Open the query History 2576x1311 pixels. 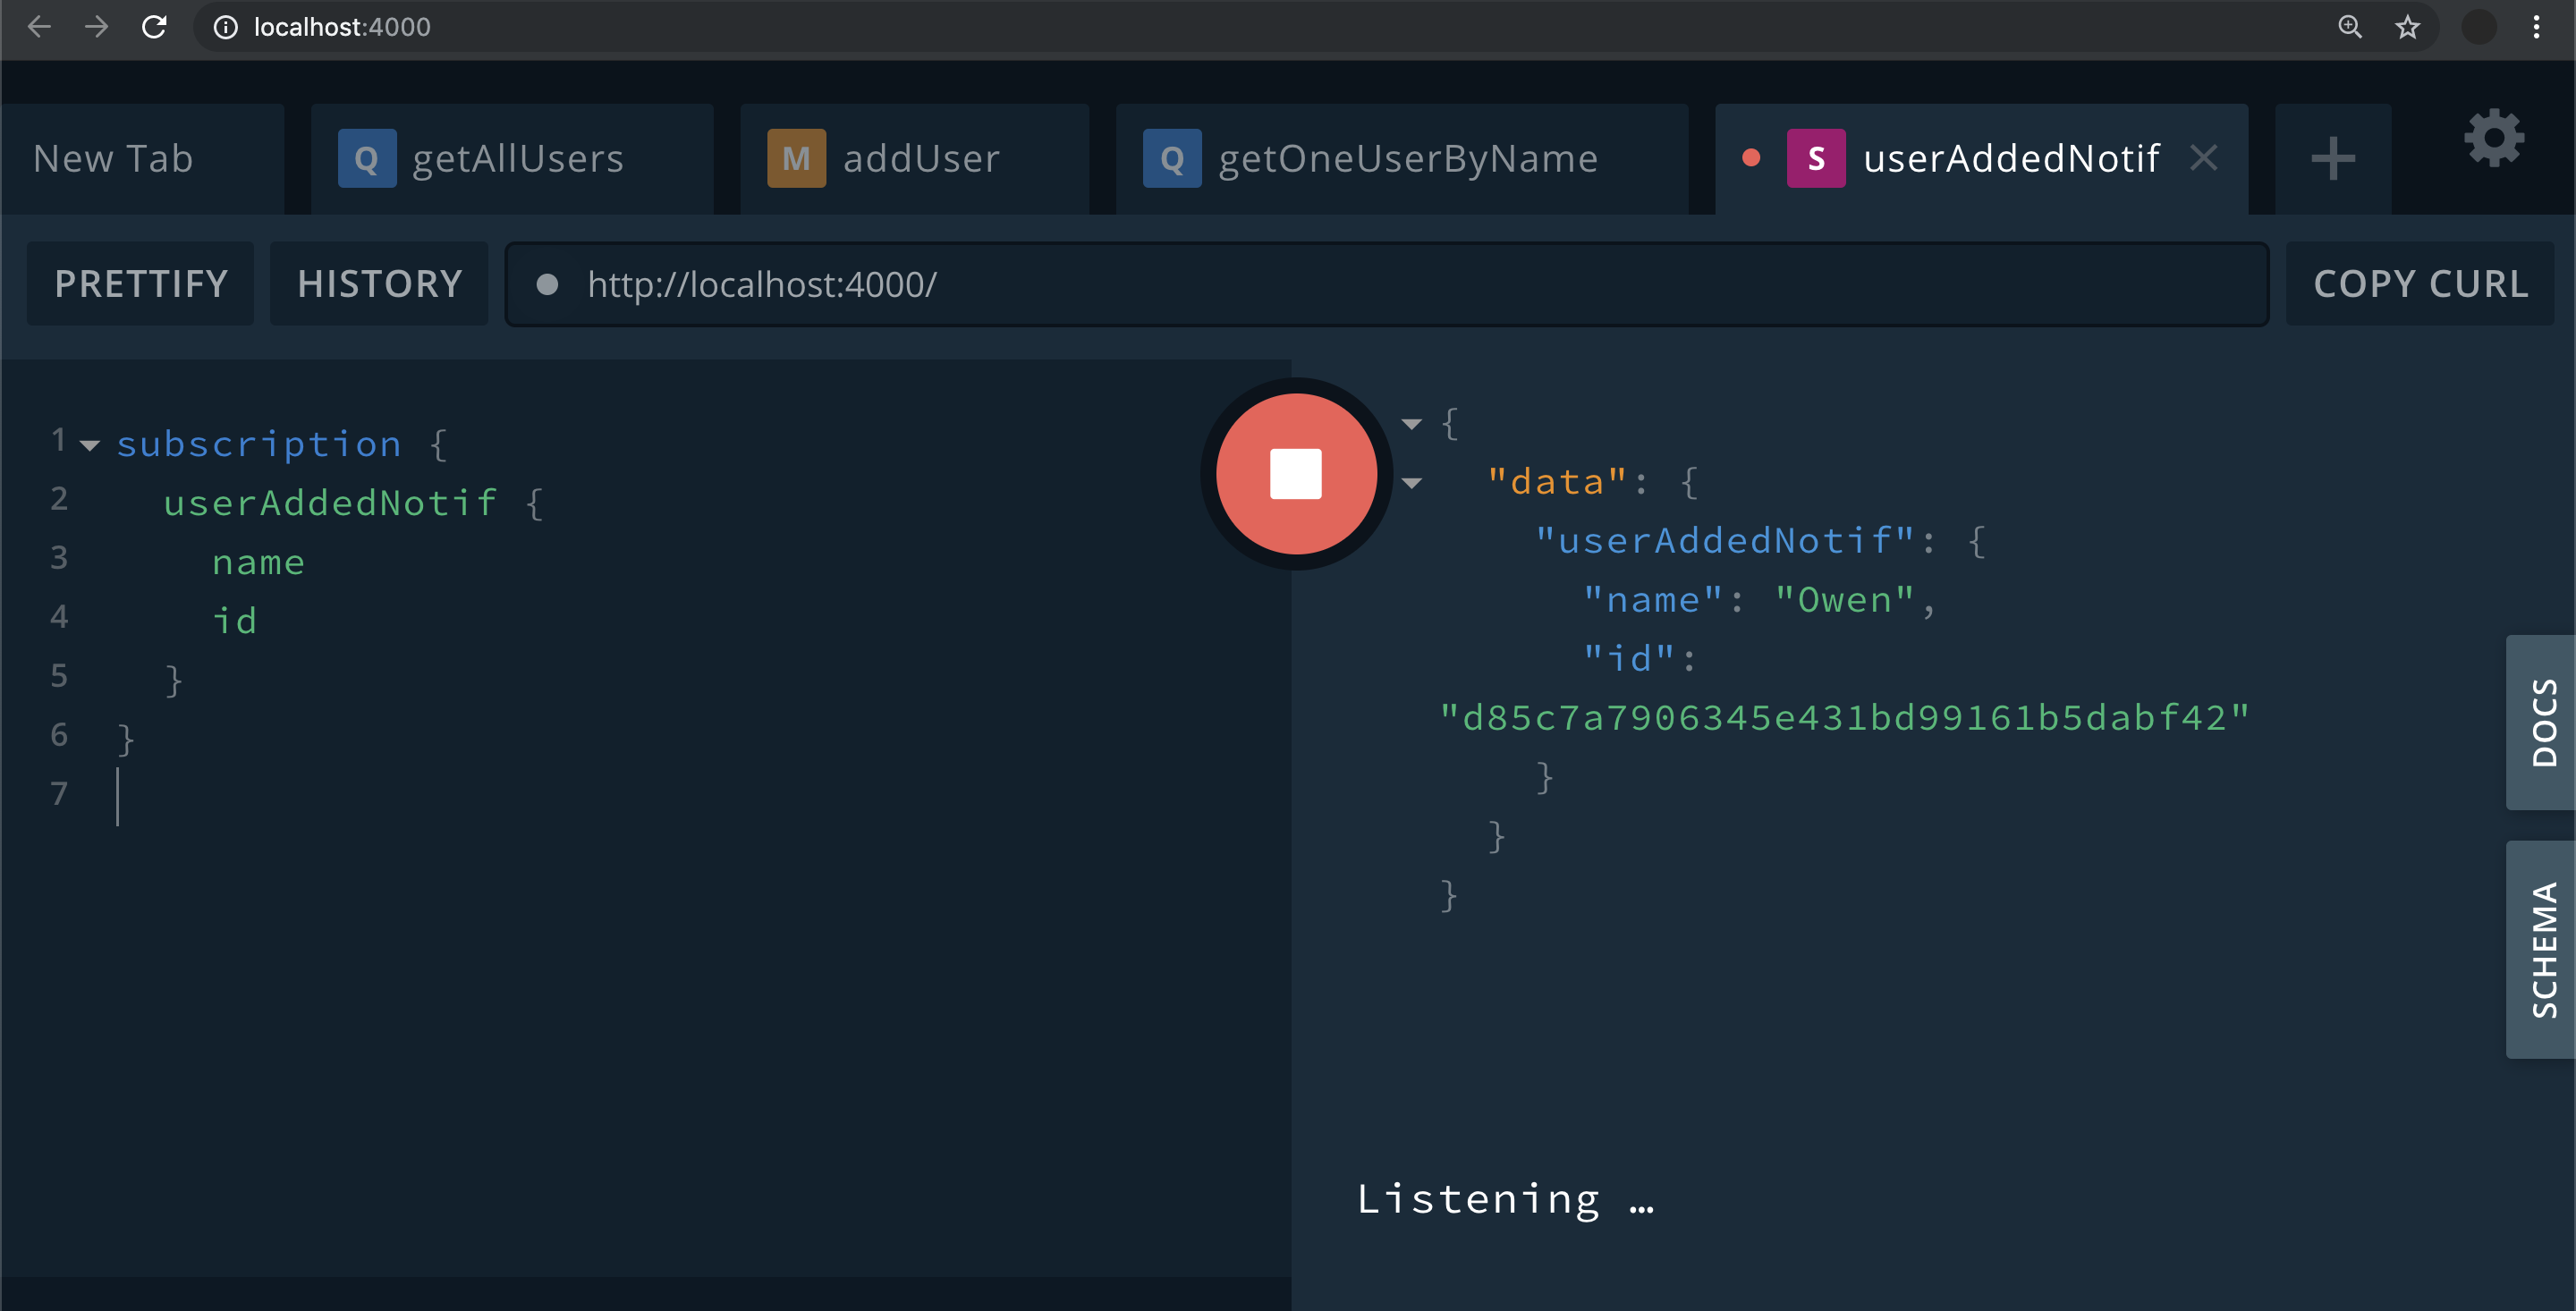pyautogui.click(x=379, y=284)
